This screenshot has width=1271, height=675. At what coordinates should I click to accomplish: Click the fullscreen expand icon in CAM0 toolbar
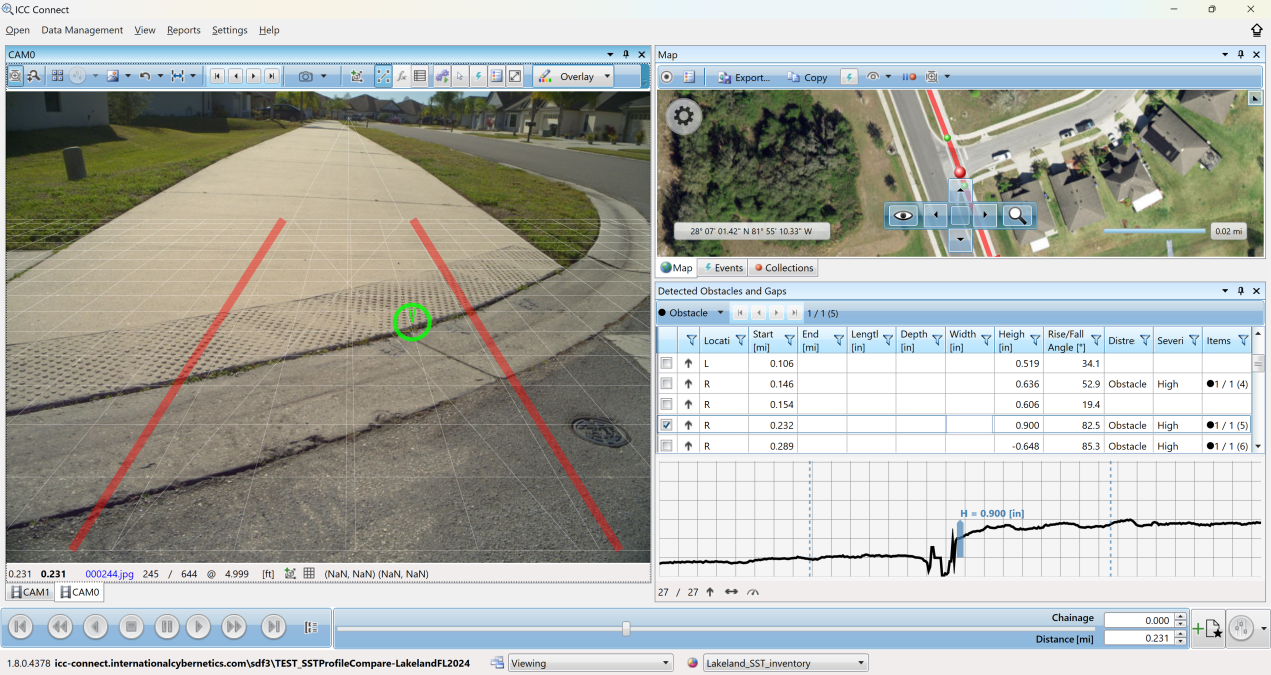click(513, 76)
